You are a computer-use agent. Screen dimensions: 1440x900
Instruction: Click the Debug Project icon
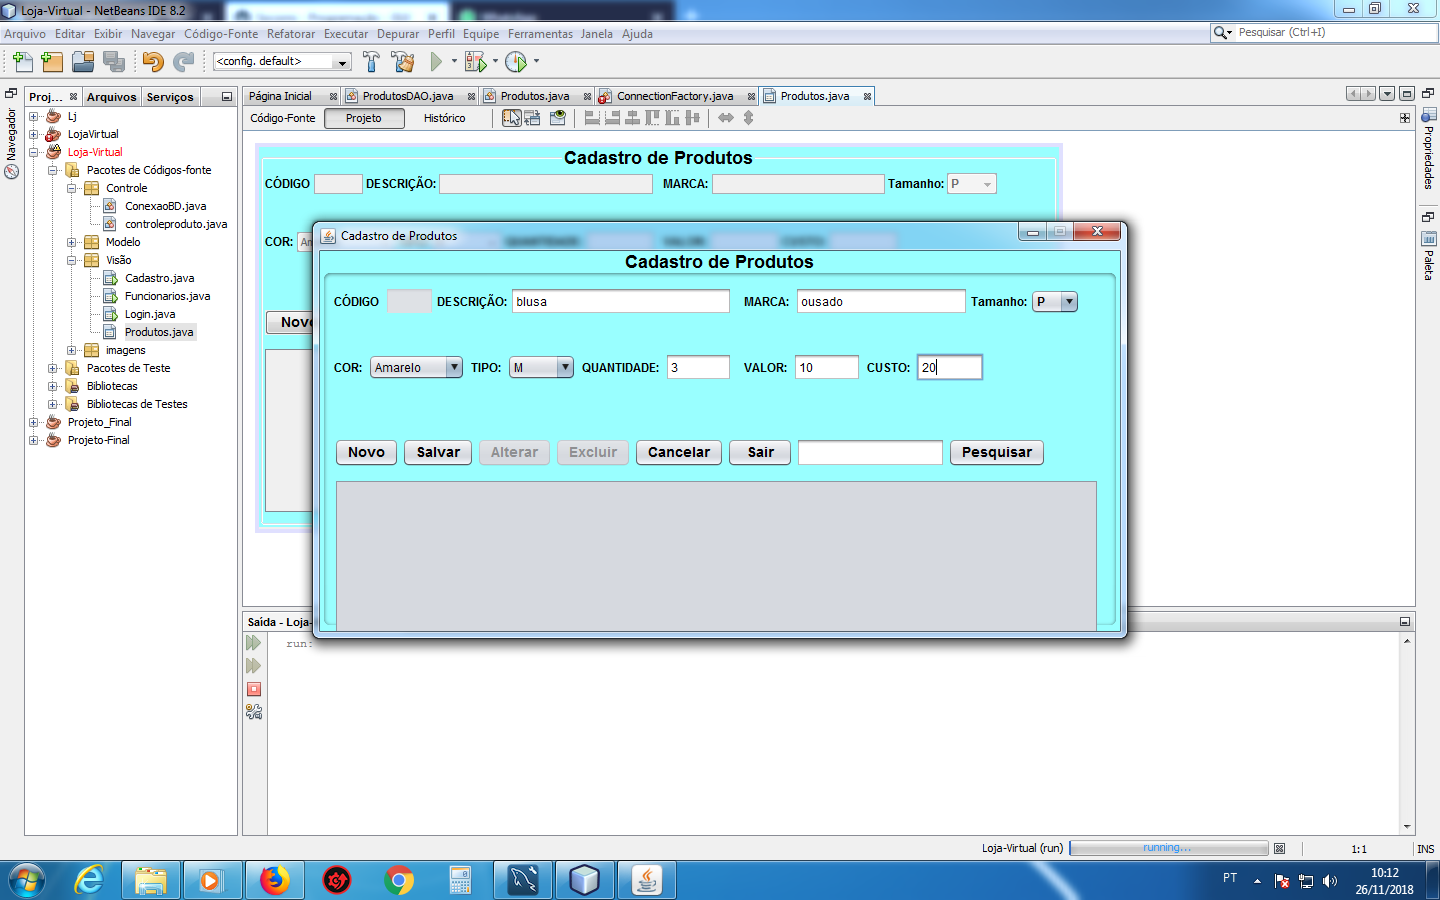tap(476, 62)
